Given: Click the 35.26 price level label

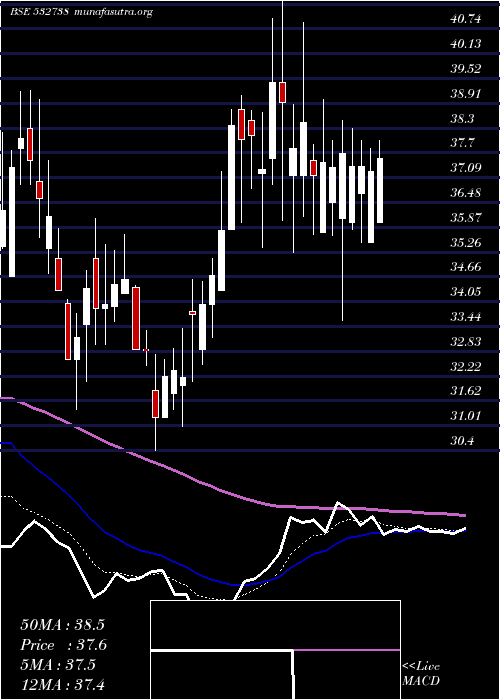Looking at the screenshot, I should [x=465, y=243].
